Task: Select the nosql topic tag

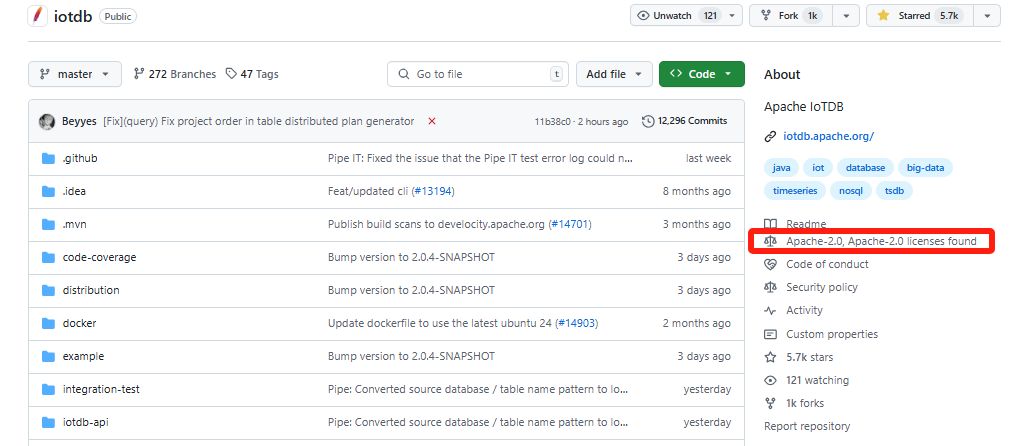Action: tap(851, 191)
